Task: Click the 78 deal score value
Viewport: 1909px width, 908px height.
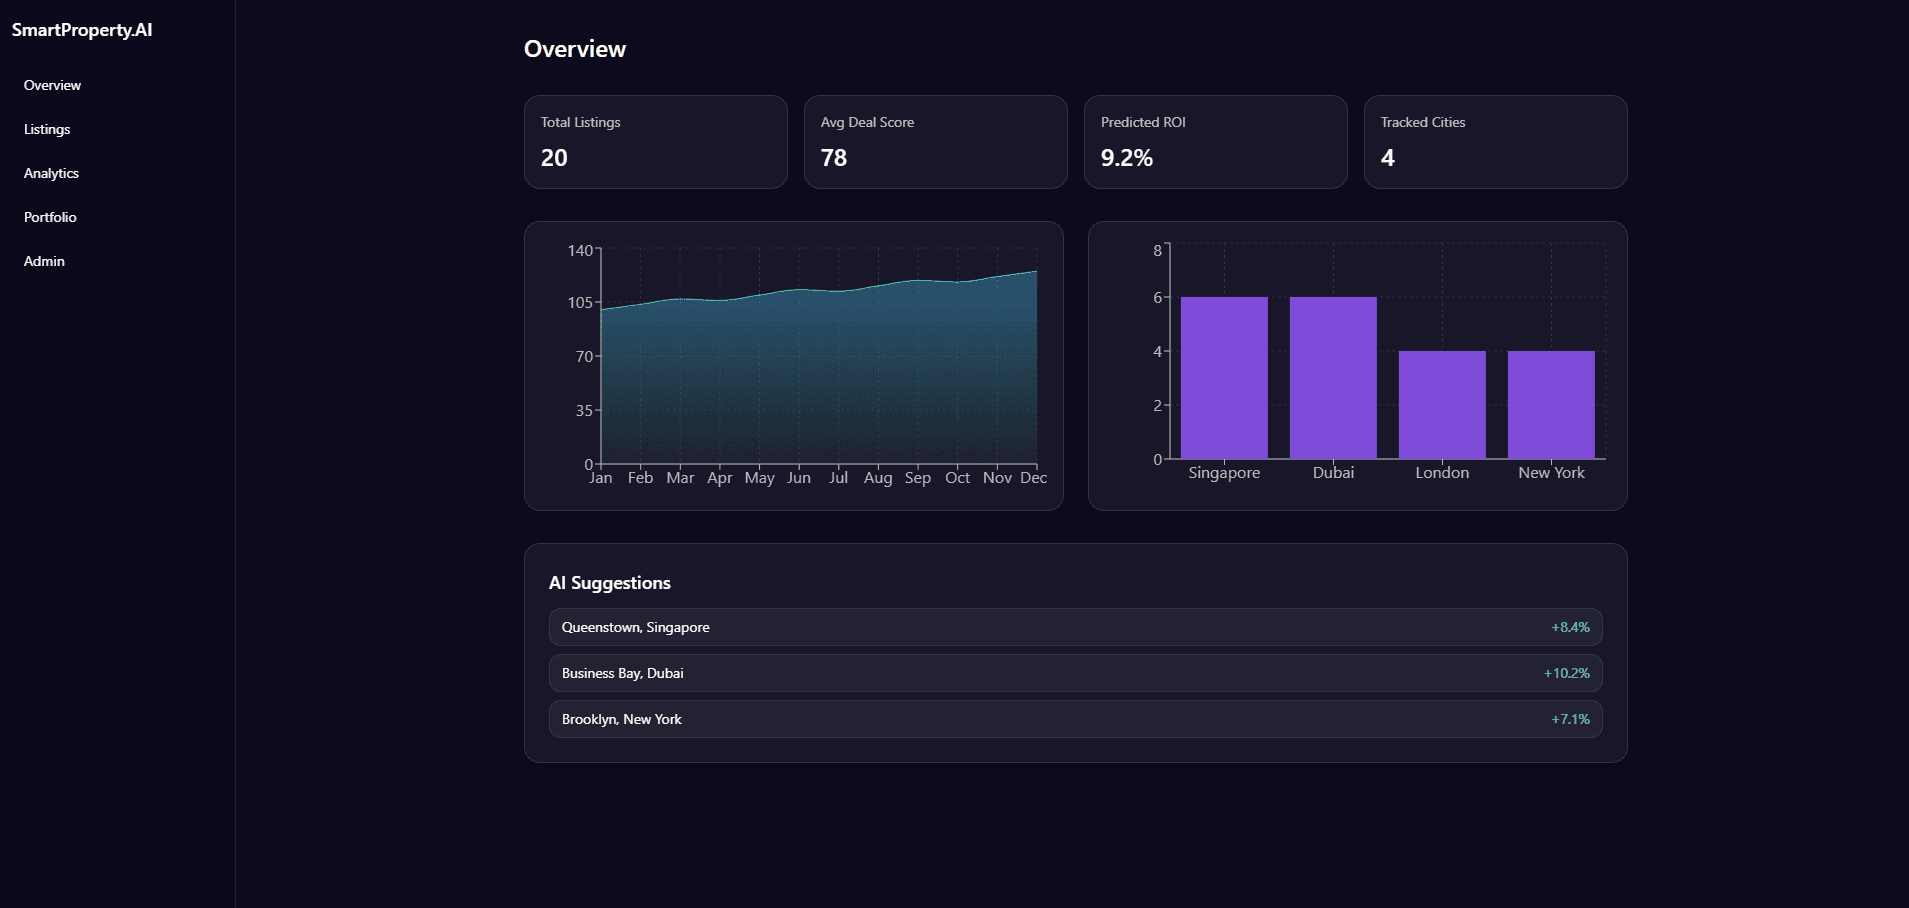Action: coord(834,158)
